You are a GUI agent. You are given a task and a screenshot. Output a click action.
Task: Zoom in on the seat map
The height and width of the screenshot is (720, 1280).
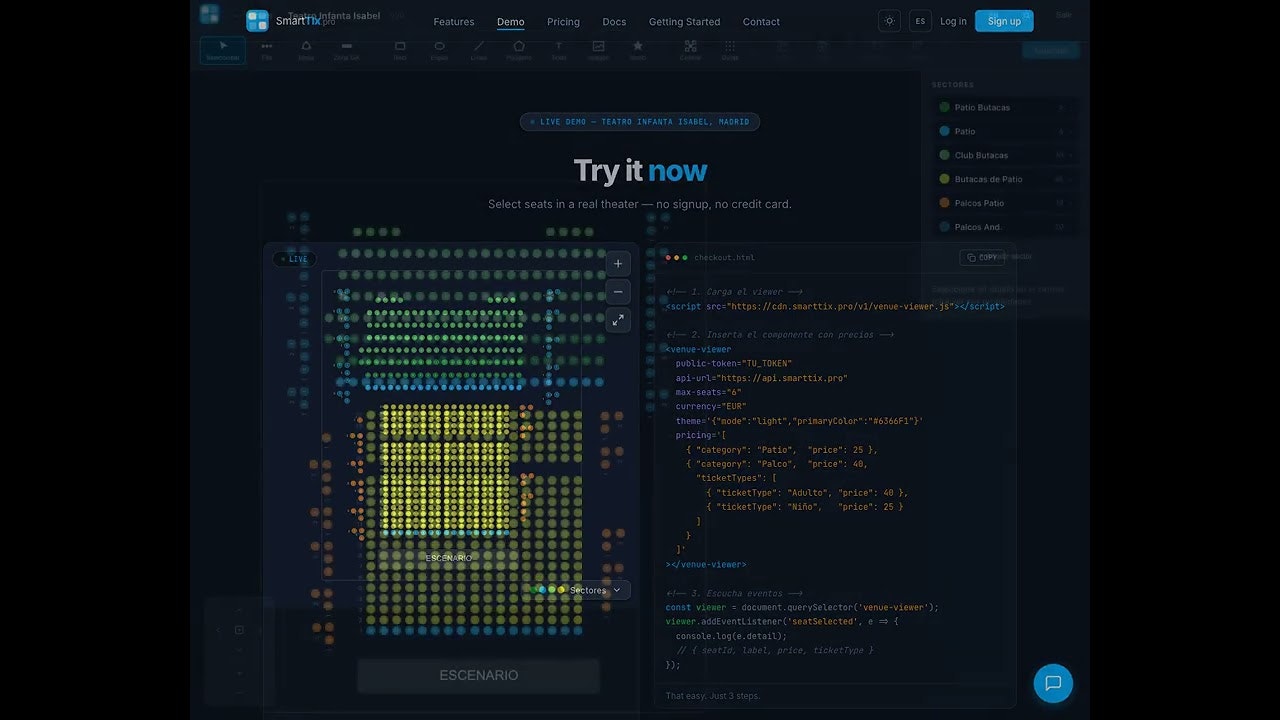[x=618, y=264]
